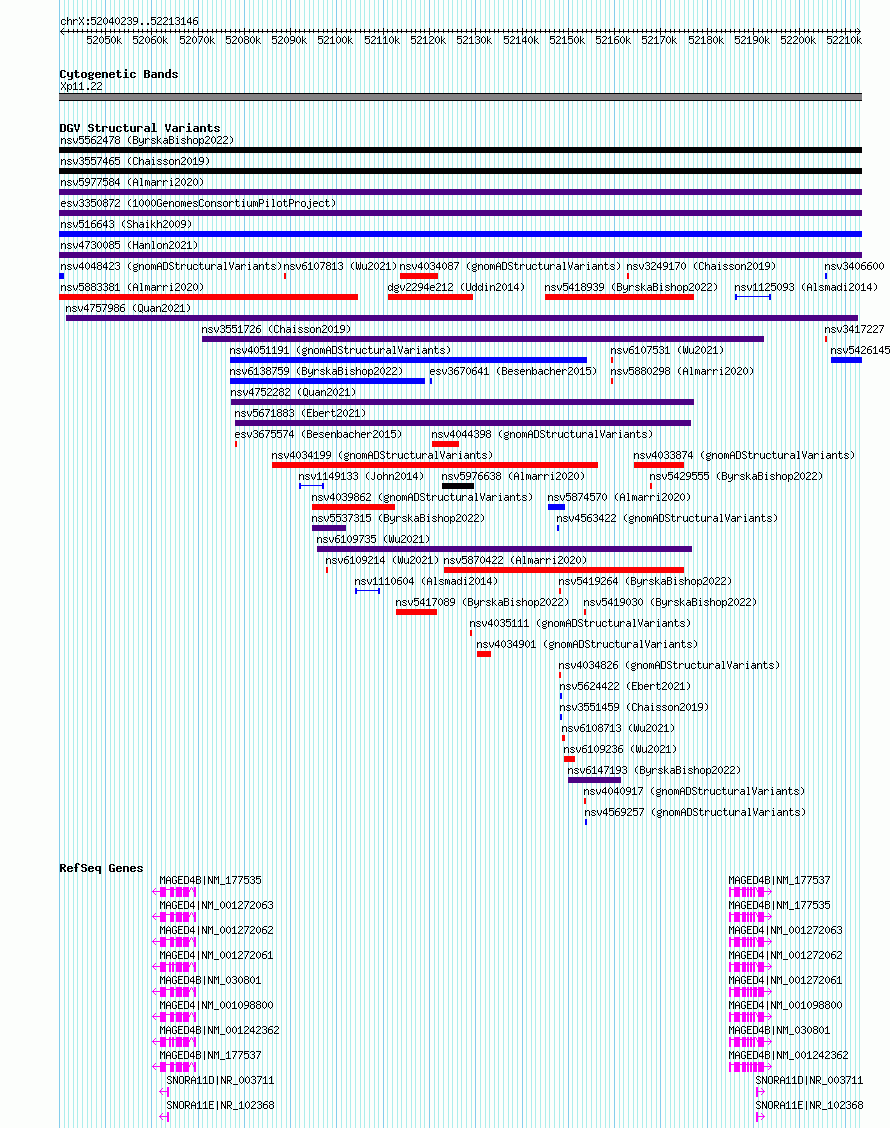Click the nsv5426145 variant label
Screen dimensions: 890x1128
coord(860,350)
